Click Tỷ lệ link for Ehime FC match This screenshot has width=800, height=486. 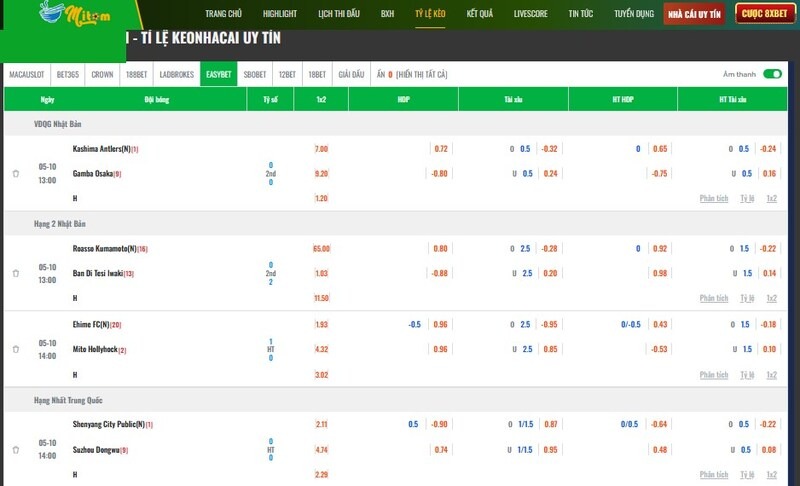pos(747,374)
